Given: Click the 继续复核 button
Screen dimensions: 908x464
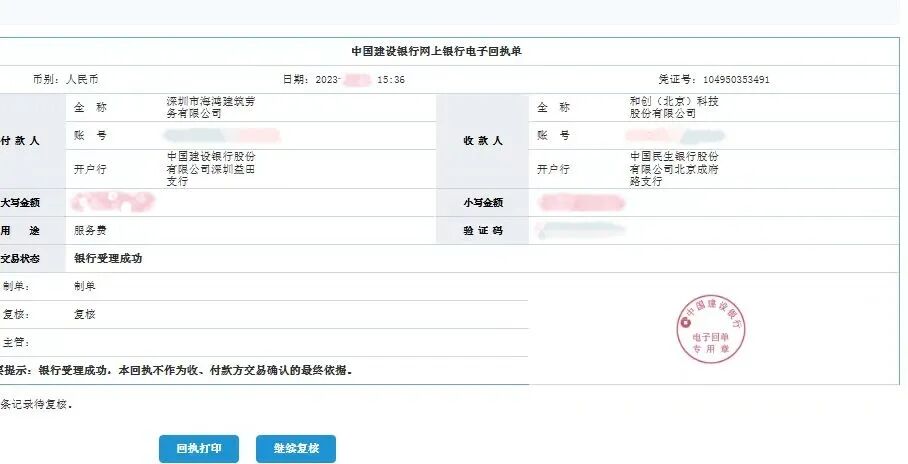Looking at the screenshot, I should [x=296, y=448].
